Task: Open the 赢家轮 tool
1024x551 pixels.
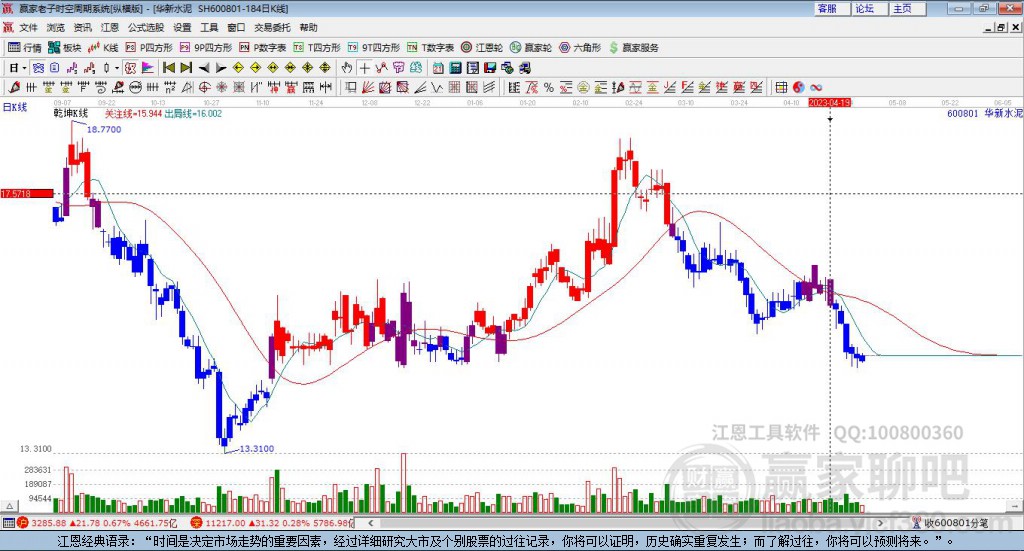Action: 531,48
